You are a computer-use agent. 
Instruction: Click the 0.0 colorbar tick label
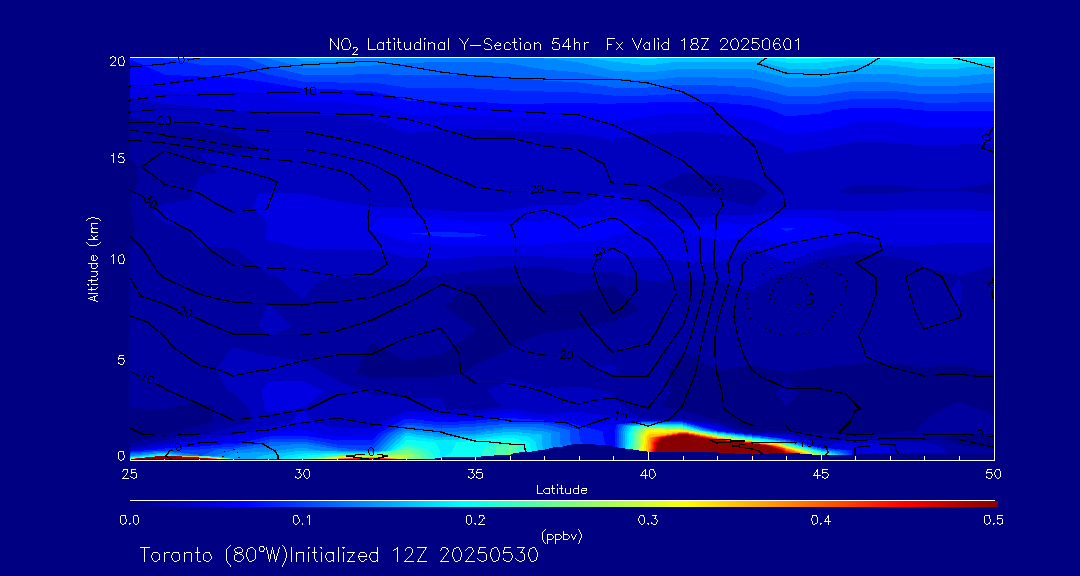[x=129, y=520]
